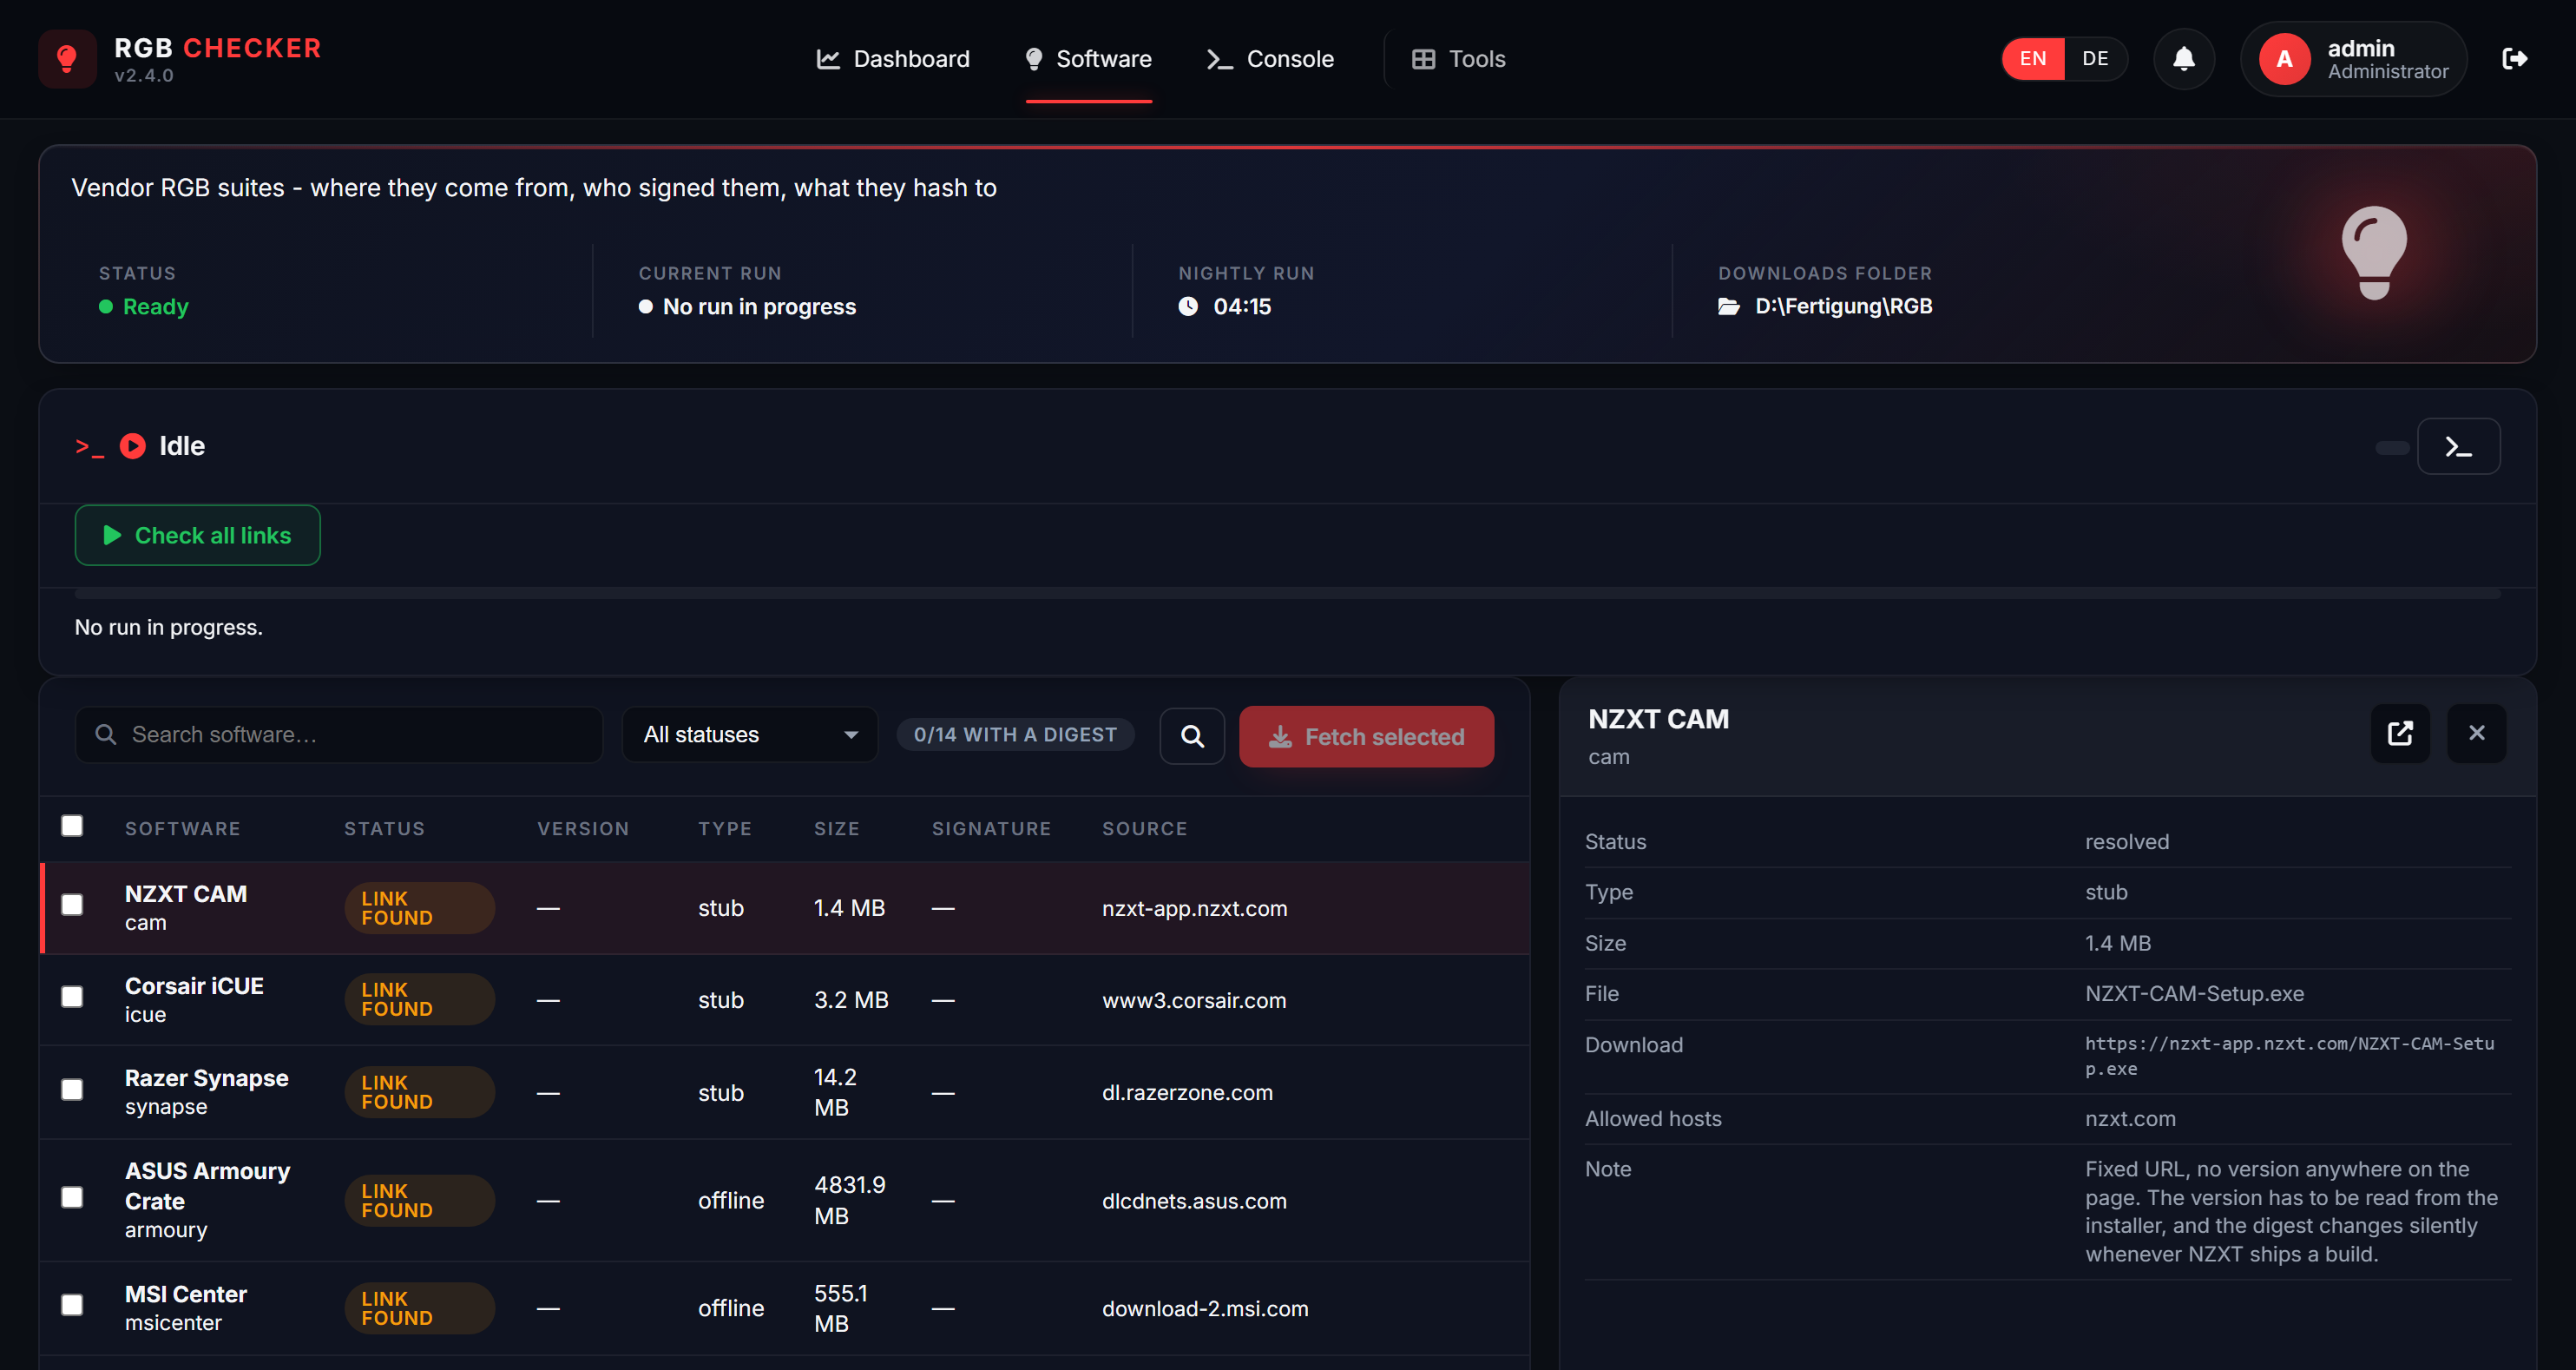Click the search magnifier button

pyautogui.click(x=1192, y=736)
